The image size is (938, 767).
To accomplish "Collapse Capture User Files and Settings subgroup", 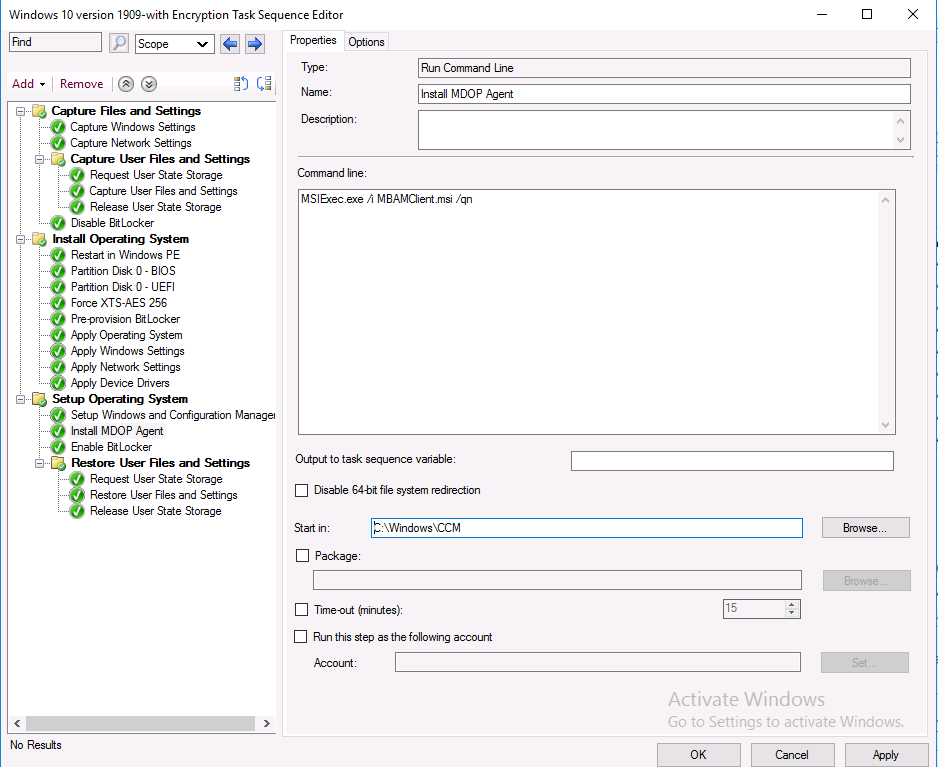I will [39, 159].
